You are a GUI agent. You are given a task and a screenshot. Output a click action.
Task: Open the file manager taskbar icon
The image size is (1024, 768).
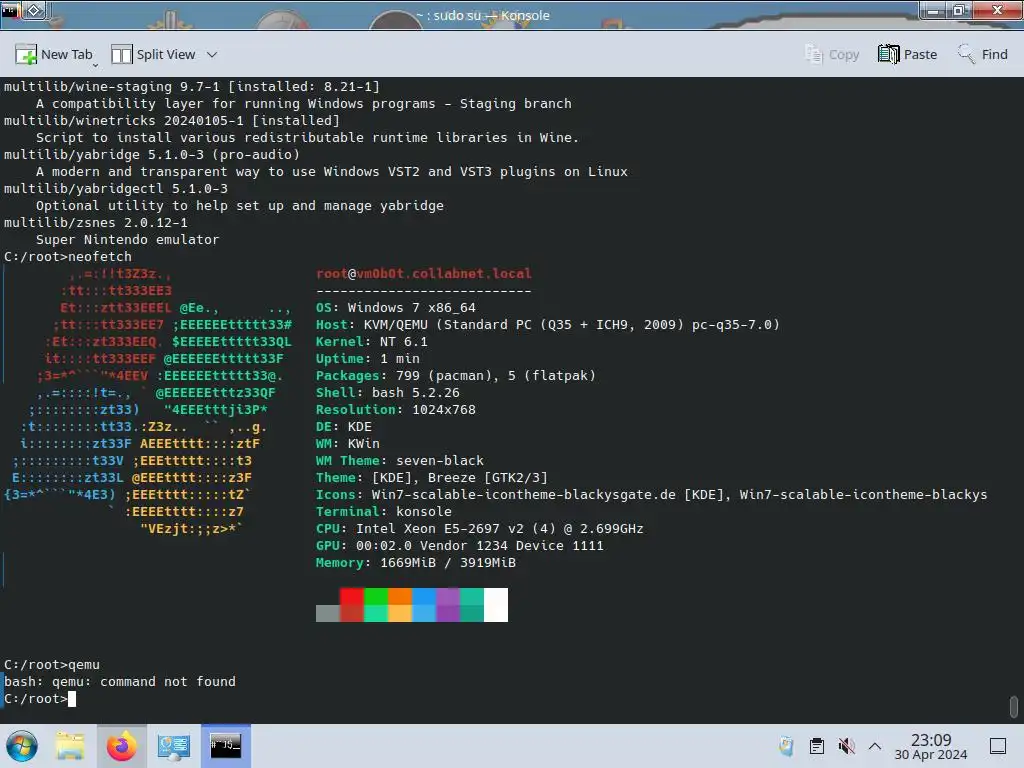pyautogui.click(x=70, y=746)
